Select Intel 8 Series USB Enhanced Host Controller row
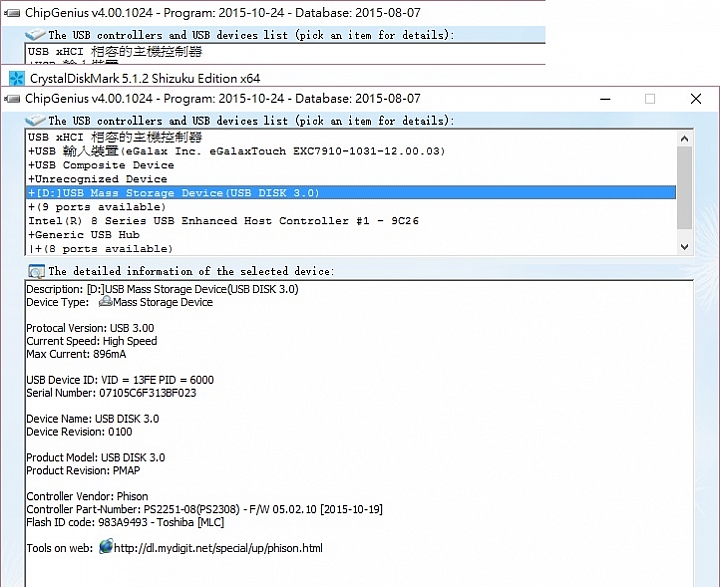 click(x=351, y=220)
